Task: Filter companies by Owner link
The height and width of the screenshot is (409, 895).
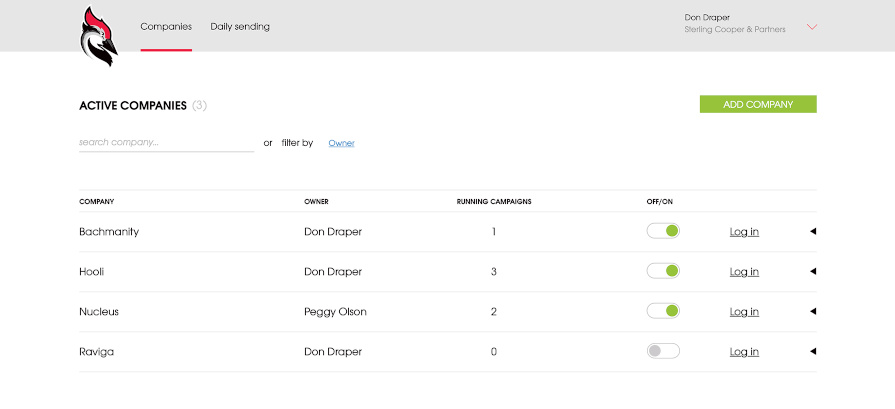Action: [341, 143]
